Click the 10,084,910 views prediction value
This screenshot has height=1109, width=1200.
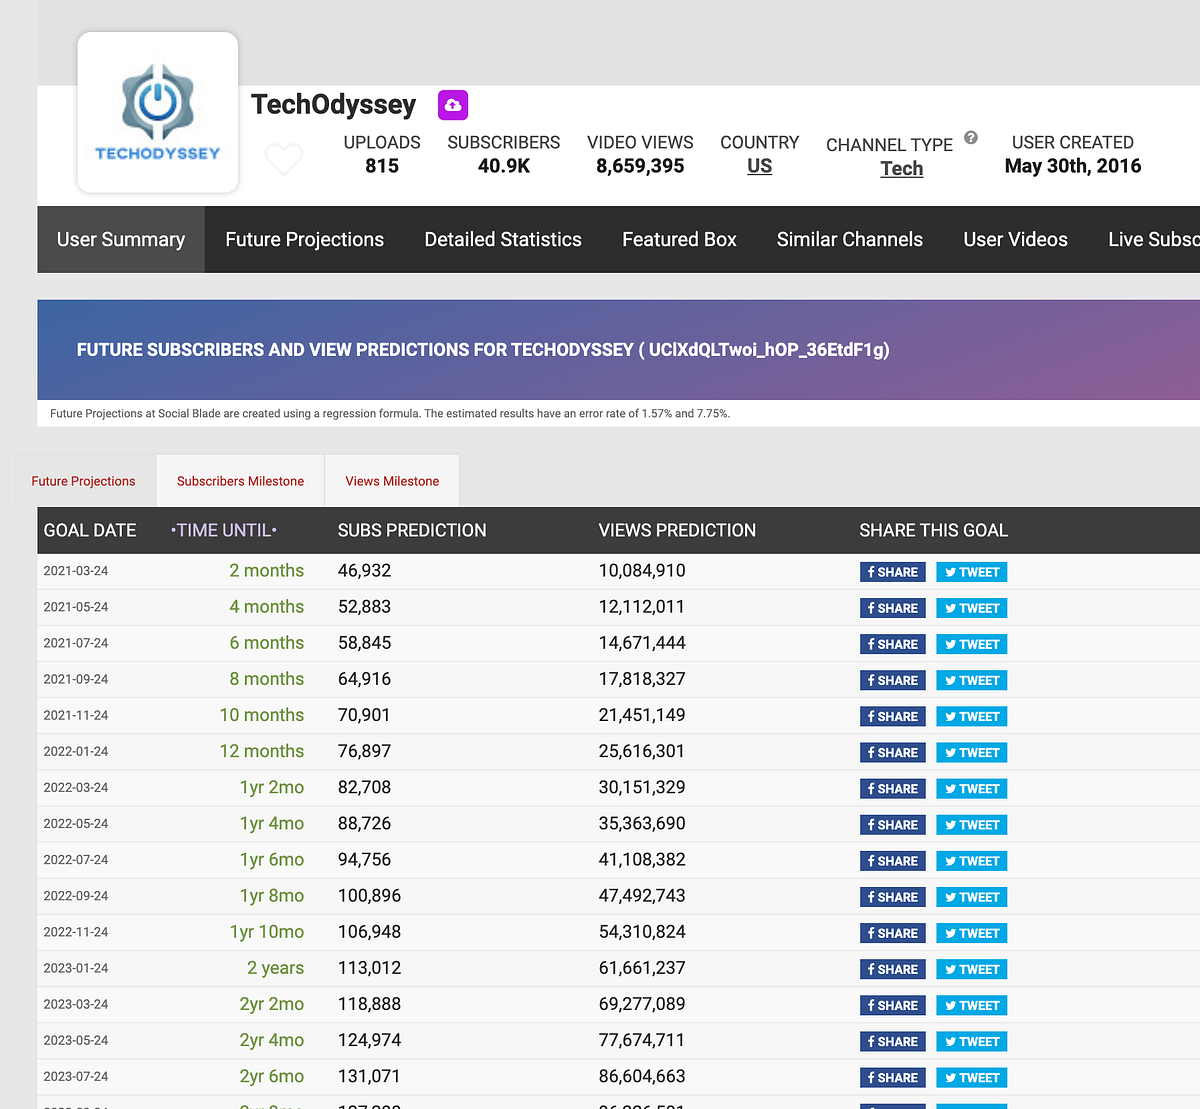[642, 571]
